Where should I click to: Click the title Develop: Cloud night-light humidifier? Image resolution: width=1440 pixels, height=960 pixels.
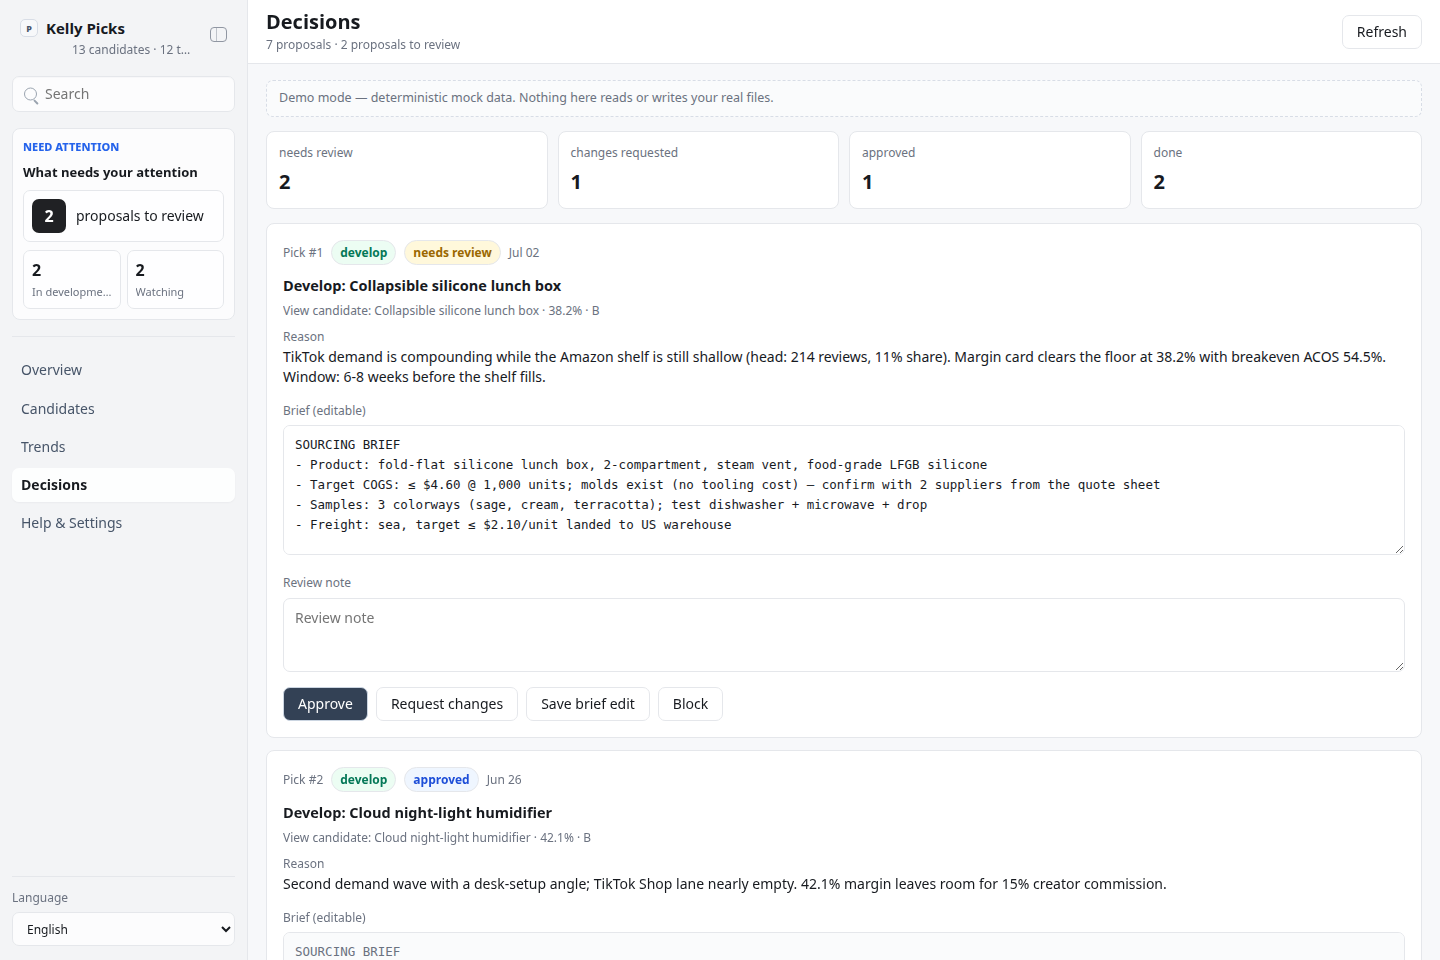[417, 813]
